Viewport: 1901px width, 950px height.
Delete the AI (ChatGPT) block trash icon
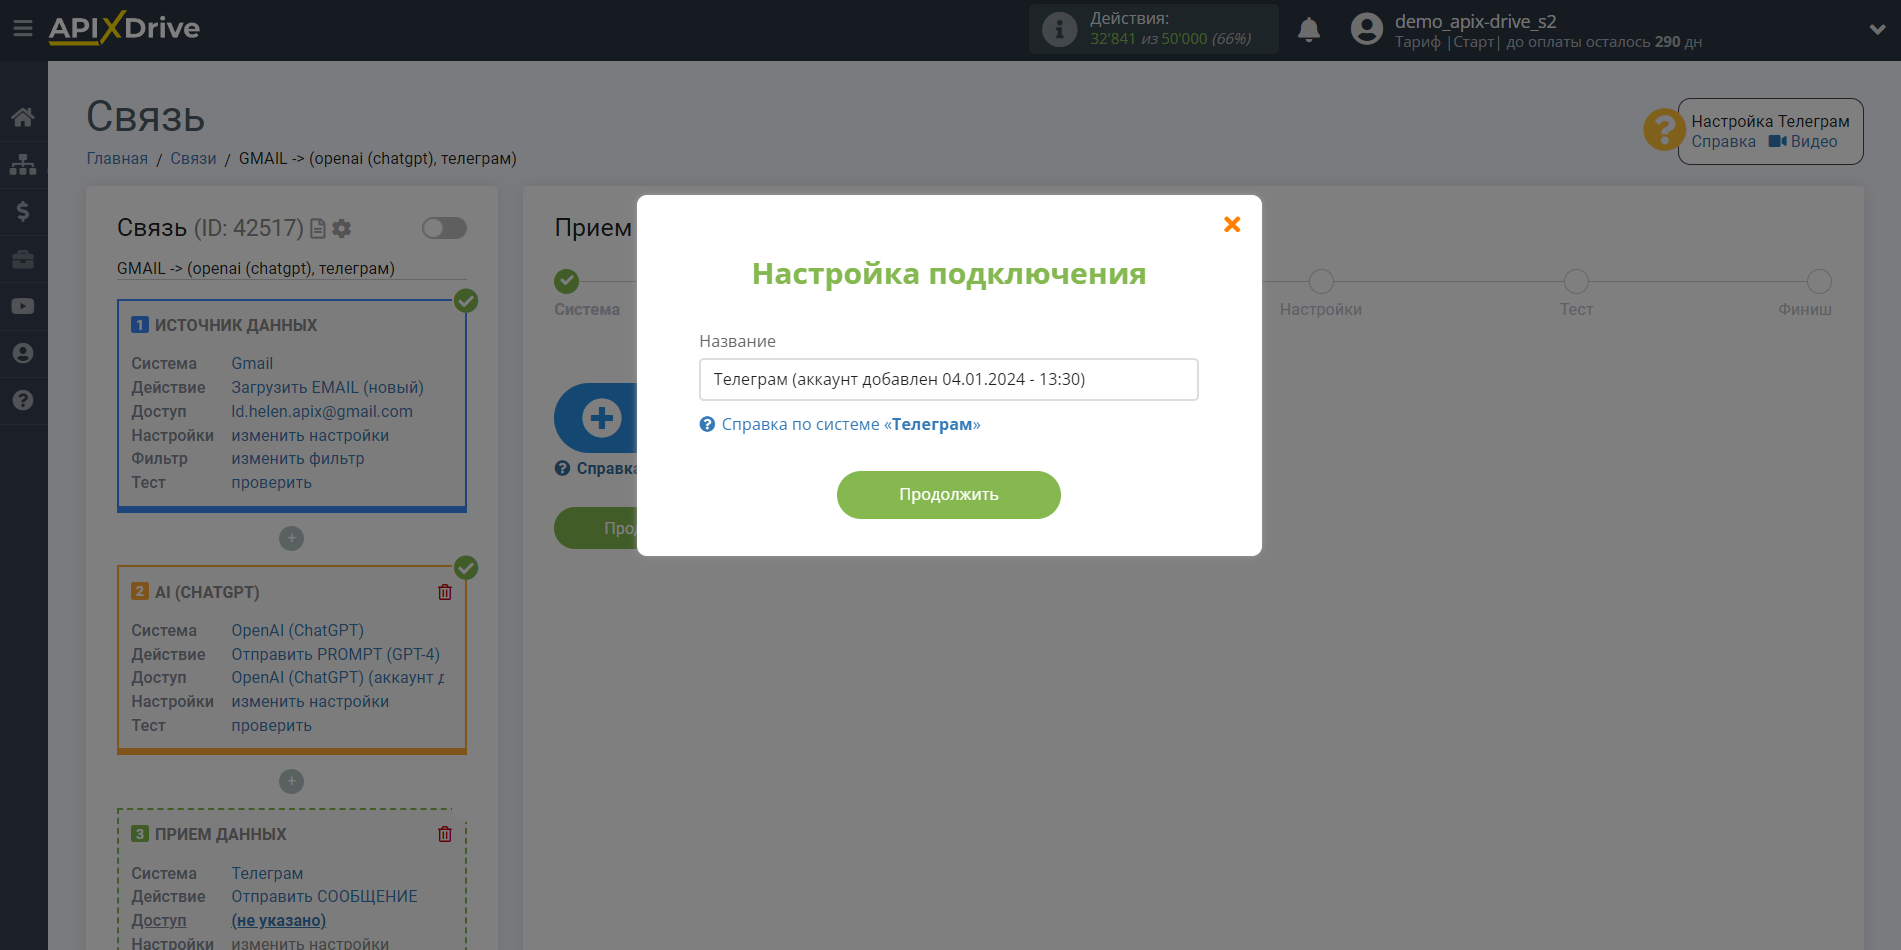click(445, 592)
